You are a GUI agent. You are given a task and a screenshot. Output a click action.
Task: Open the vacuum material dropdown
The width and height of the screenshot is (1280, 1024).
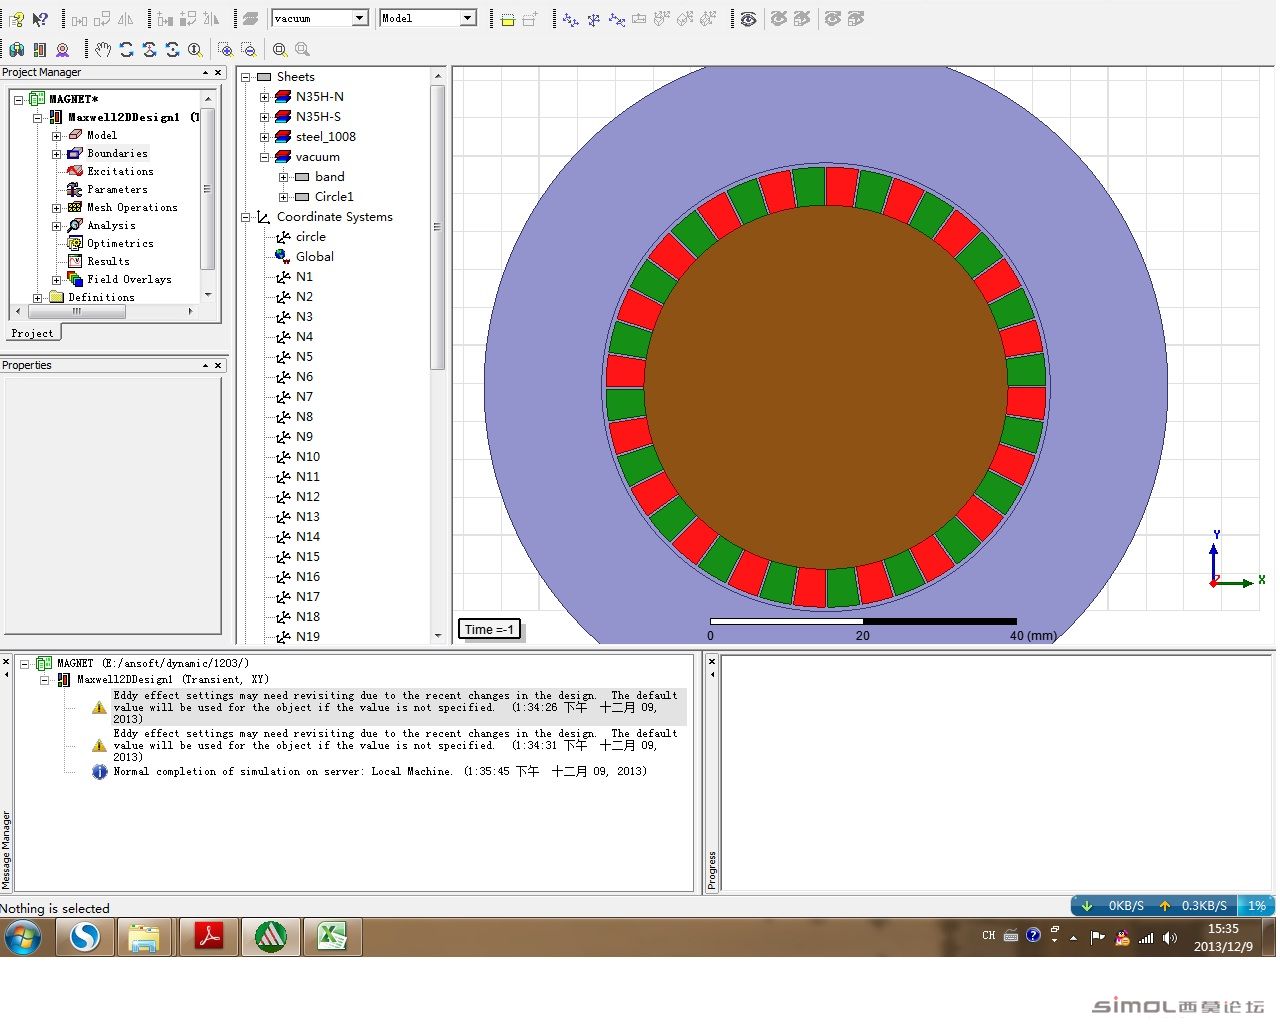[x=360, y=18]
